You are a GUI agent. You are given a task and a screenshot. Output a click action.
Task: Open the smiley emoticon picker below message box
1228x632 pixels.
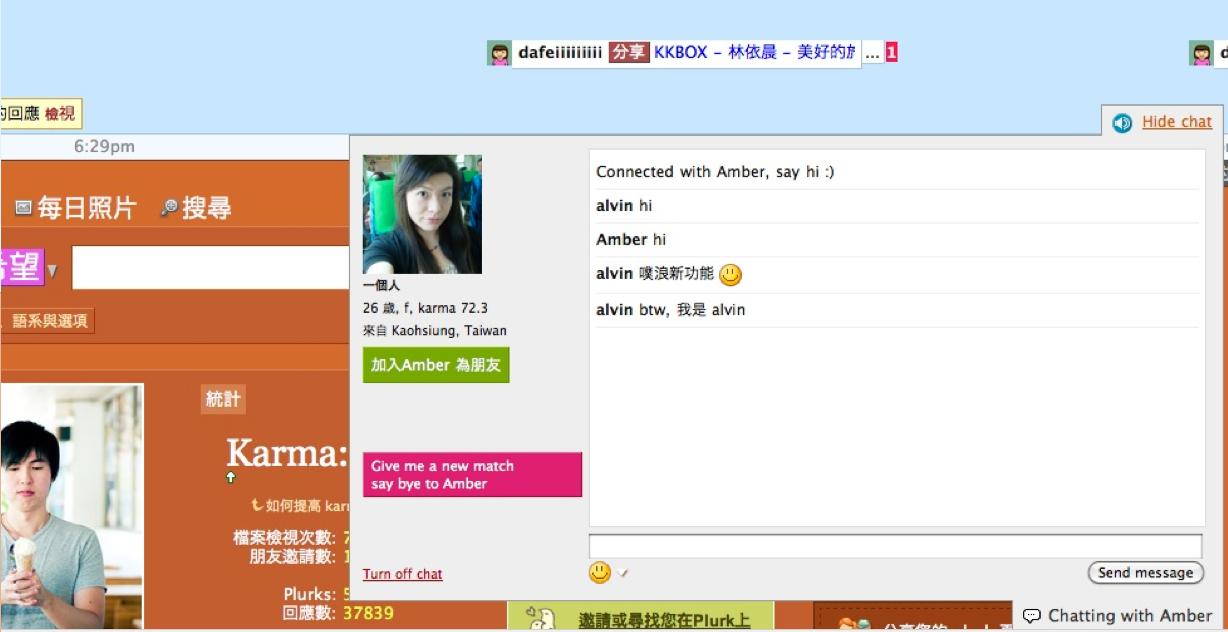pos(600,573)
